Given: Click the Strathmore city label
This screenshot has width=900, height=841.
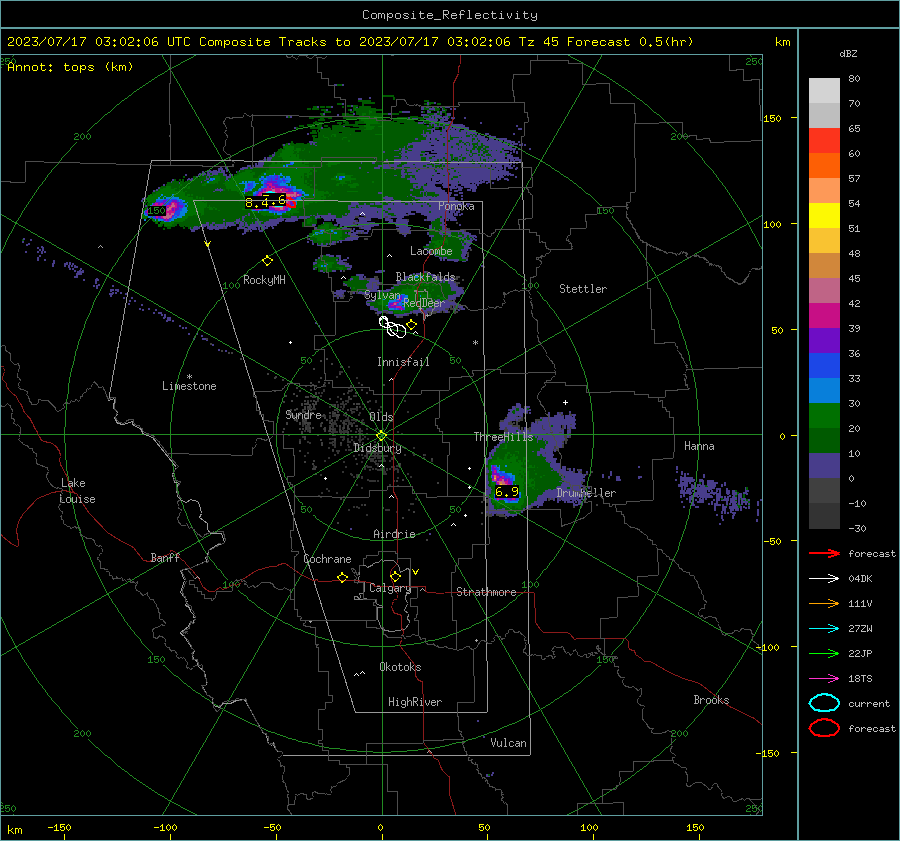Looking at the screenshot, I should [486, 592].
